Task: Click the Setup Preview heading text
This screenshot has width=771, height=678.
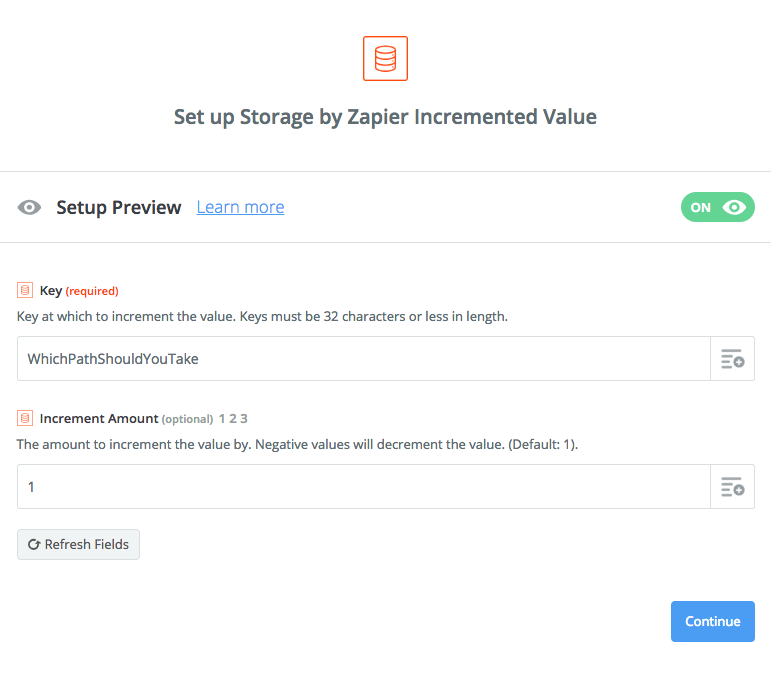Action: coord(119,207)
